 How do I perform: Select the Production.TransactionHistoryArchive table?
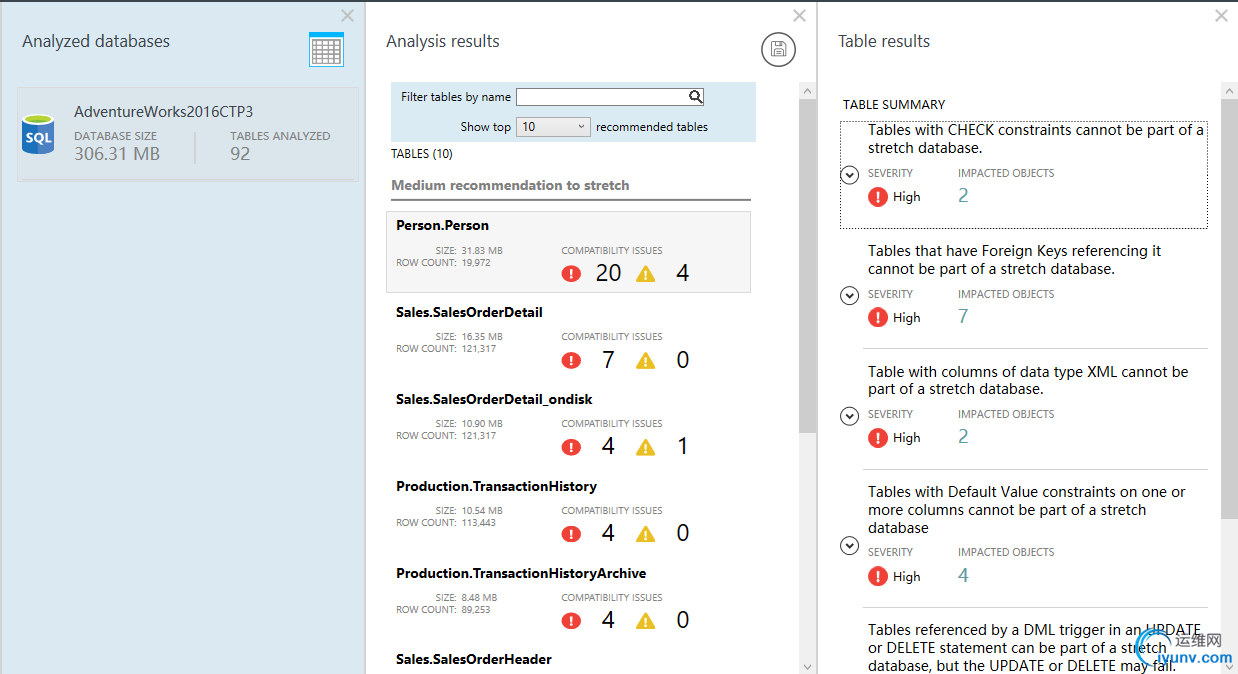pyautogui.click(x=568, y=600)
